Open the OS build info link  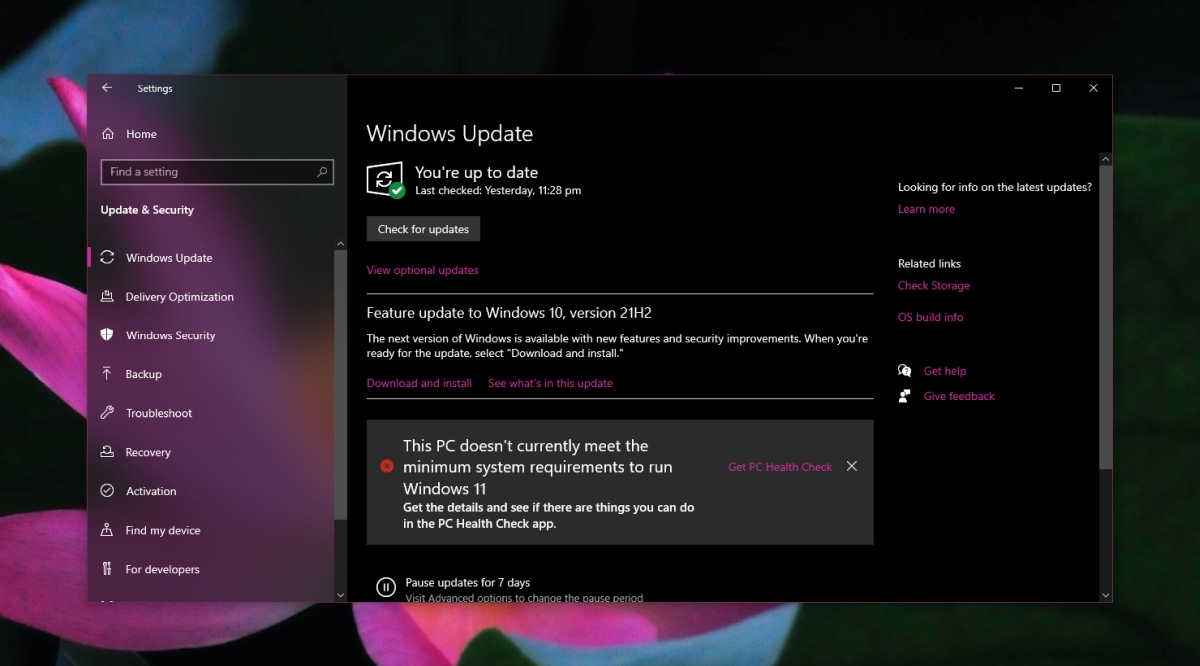931,317
